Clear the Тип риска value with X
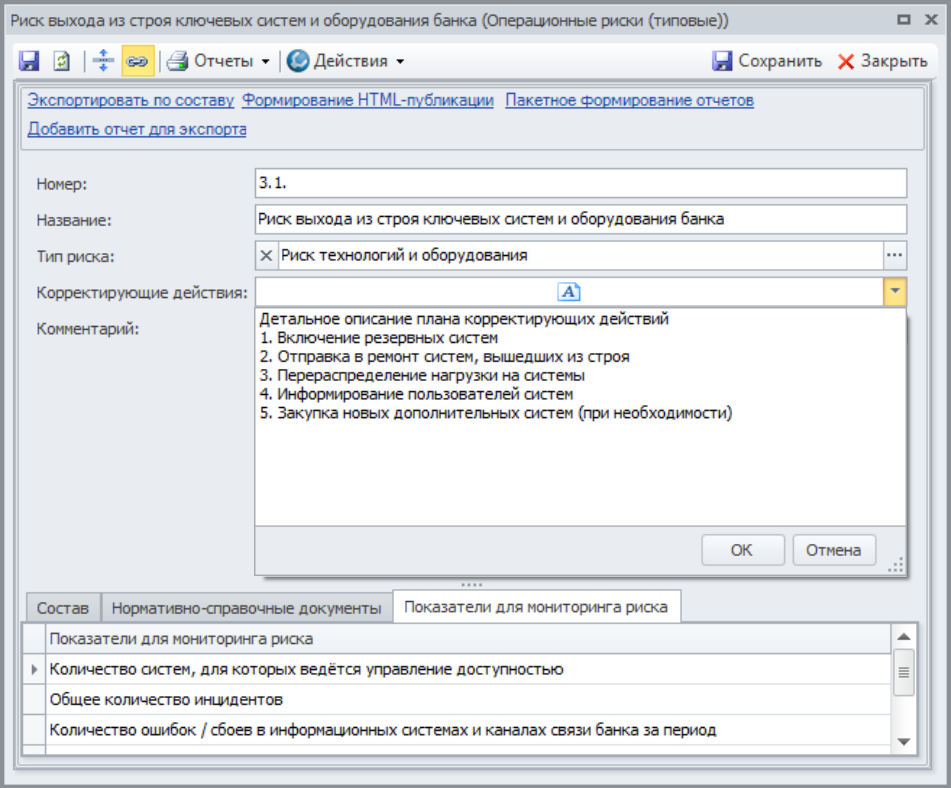 pos(266,255)
